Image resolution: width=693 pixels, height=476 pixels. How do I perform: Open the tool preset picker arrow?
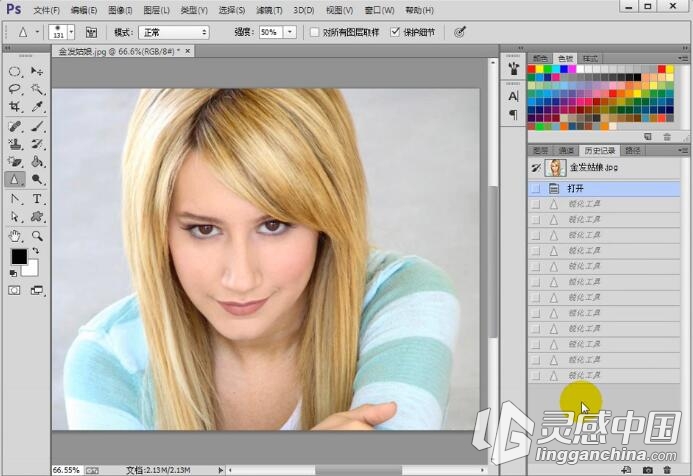coord(37,32)
